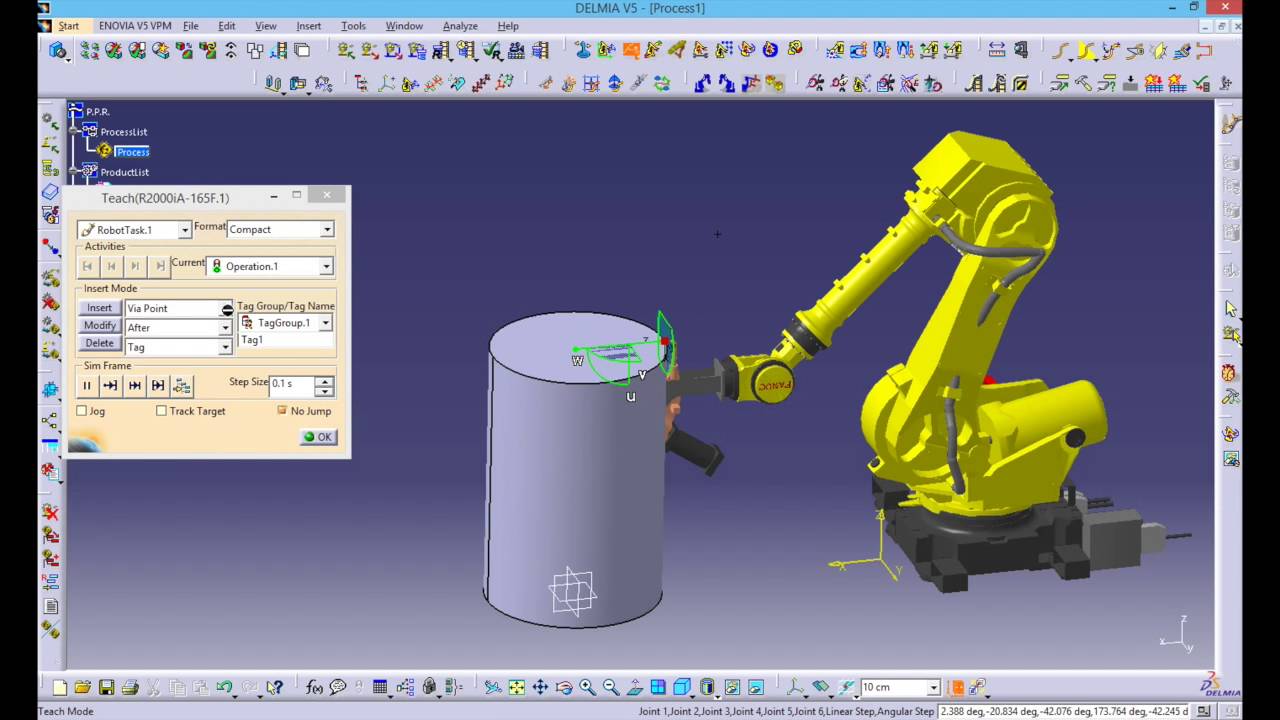Decrease Step Size with down arrow
Image resolution: width=1280 pixels, height=720 pixels.
tap(324, 390)
